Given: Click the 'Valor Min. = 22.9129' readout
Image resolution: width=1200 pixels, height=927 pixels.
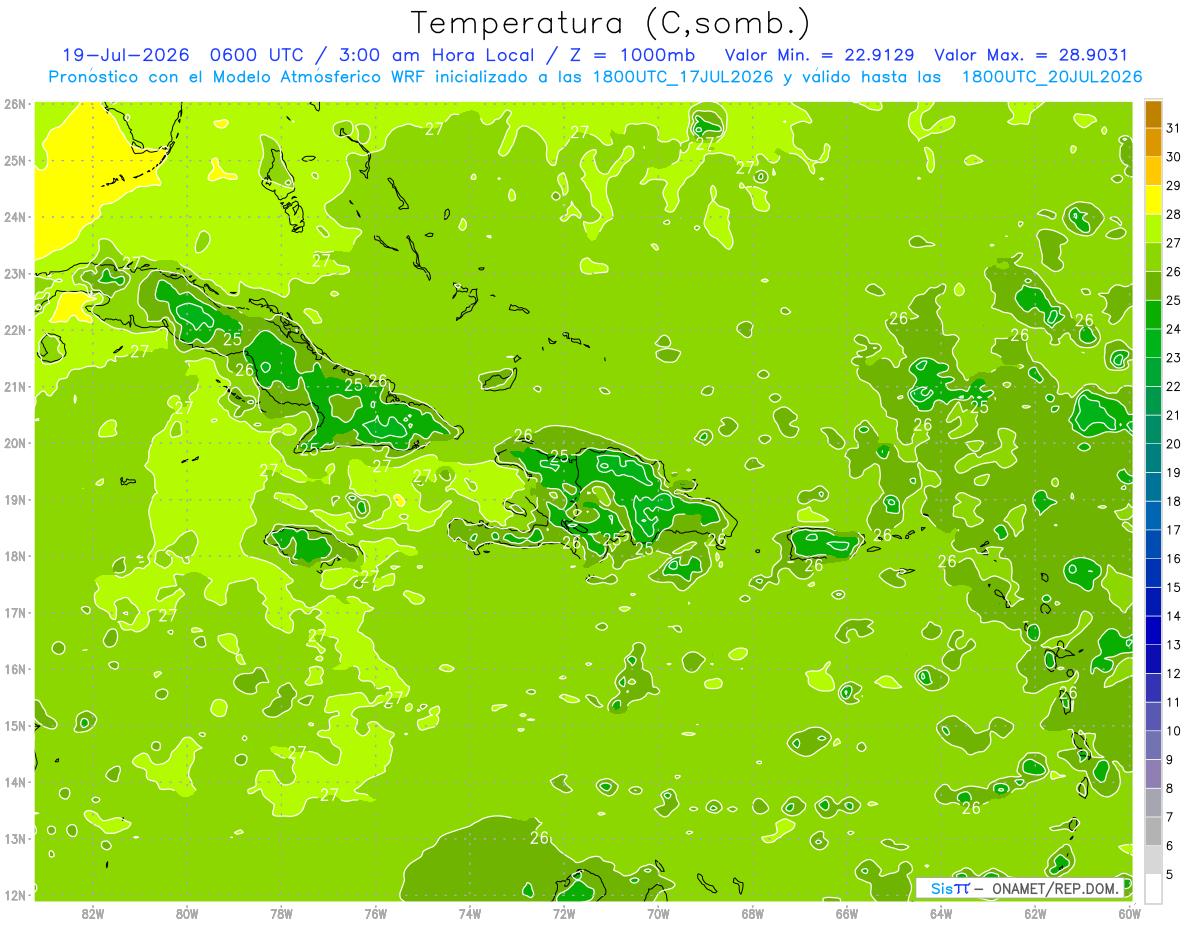Looking at the screenshot, I should [822, 55].
